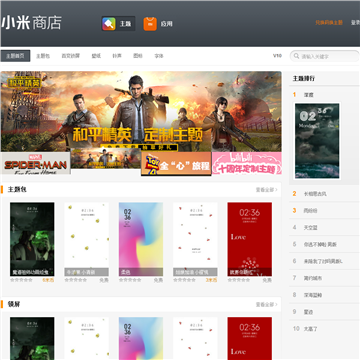Open the V10 version selector

point(277,56)
